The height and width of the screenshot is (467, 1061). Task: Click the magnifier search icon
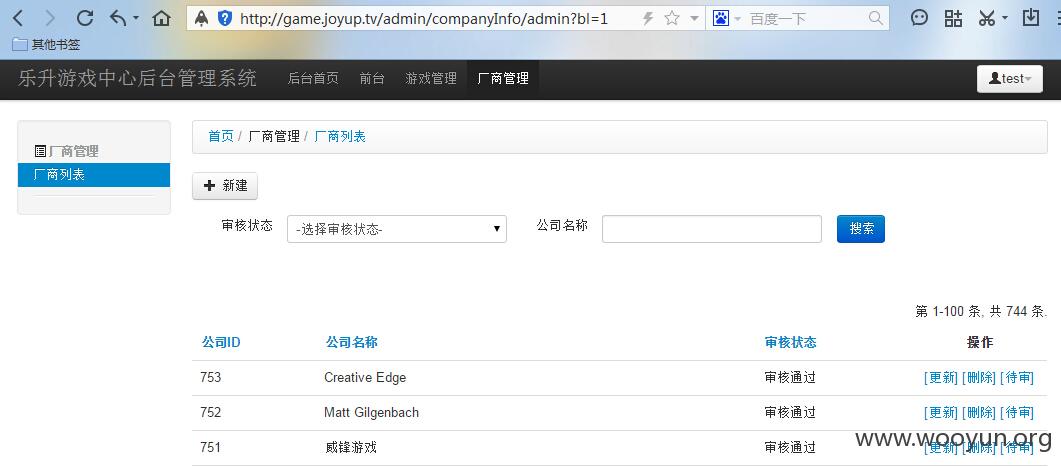coord(876,18)
